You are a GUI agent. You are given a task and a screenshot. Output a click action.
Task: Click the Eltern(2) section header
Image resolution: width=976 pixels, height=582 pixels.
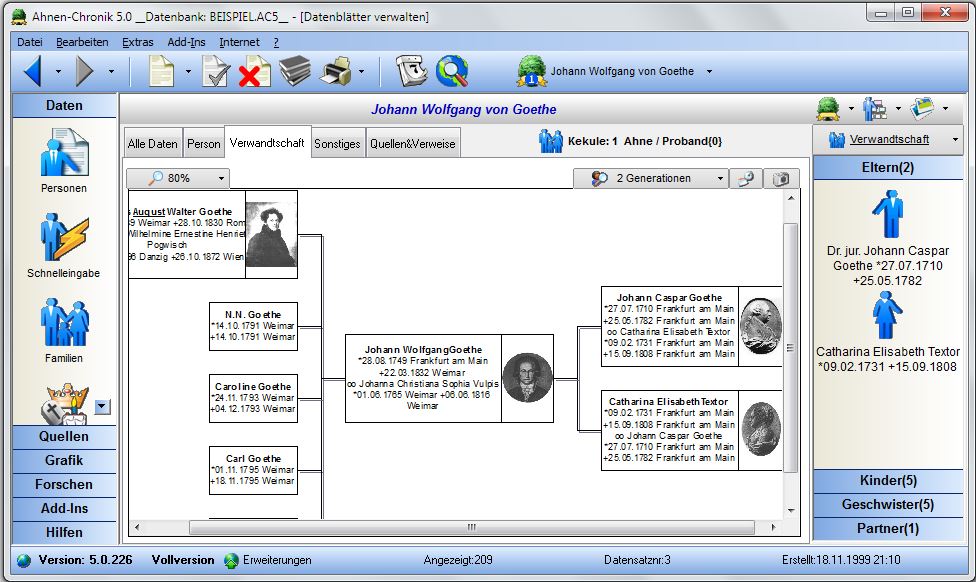pyautogui.click(x=888, y=167)
